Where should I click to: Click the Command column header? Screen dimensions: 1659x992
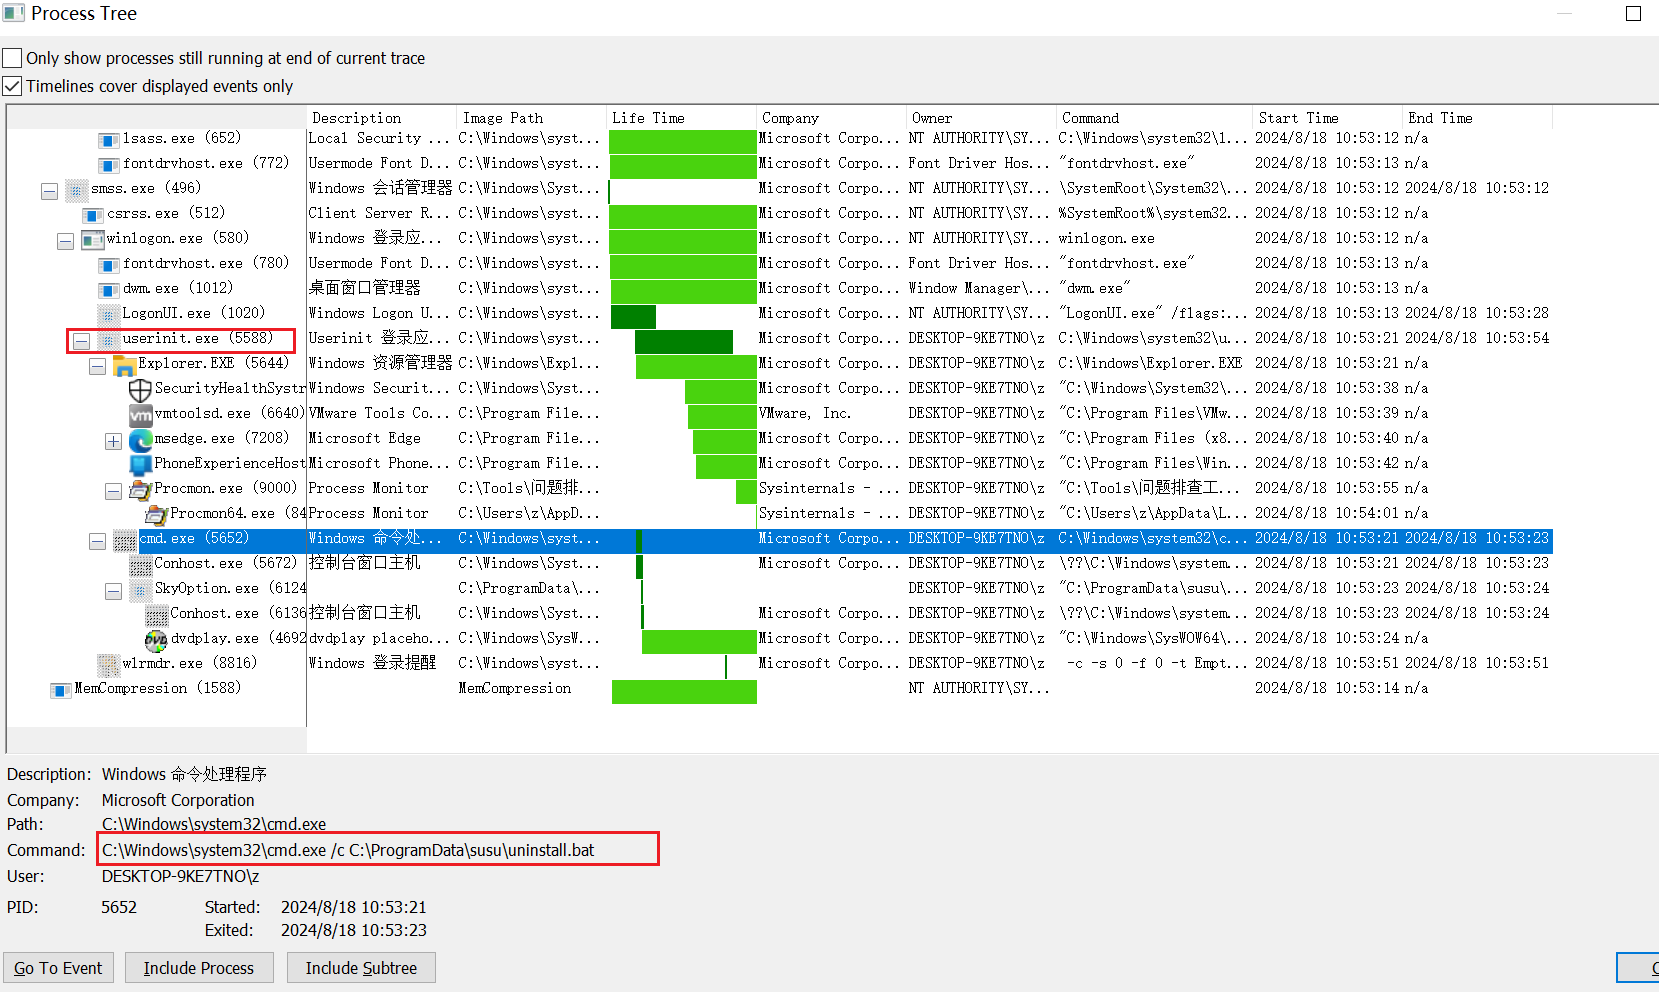(1154, 118)
